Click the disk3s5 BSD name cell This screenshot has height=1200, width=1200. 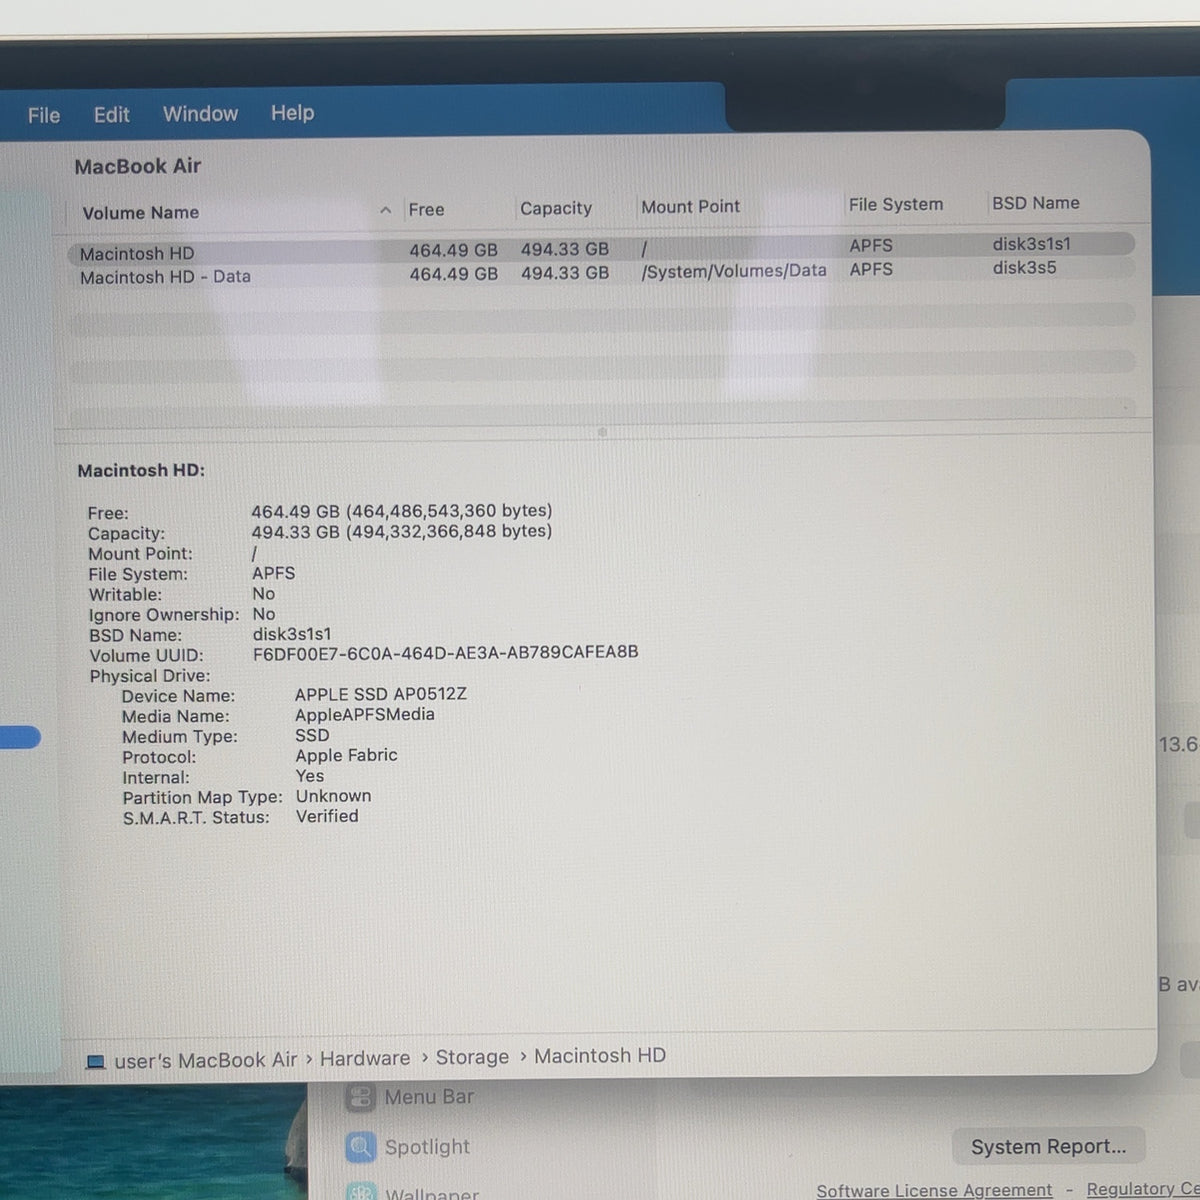point(1024,267)
